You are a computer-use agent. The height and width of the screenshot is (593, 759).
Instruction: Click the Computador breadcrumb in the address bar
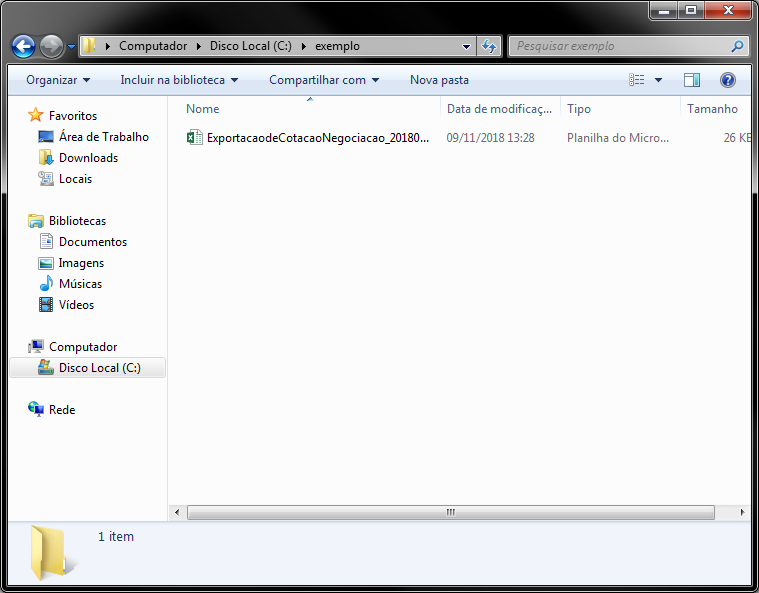click(x=153, y=46)
